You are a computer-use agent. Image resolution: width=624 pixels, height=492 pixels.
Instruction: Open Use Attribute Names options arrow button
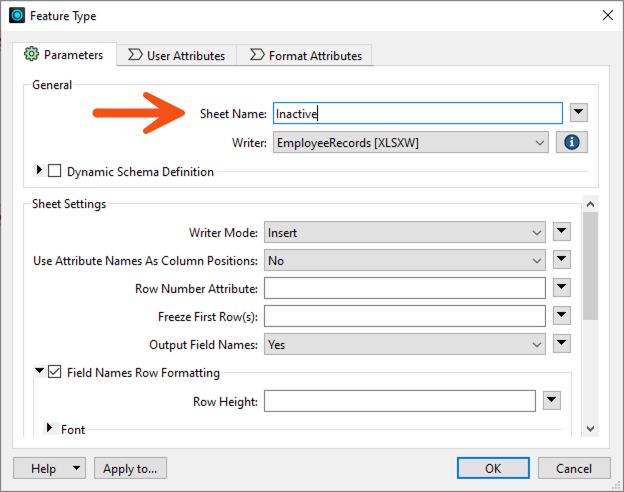coord(561,260)
